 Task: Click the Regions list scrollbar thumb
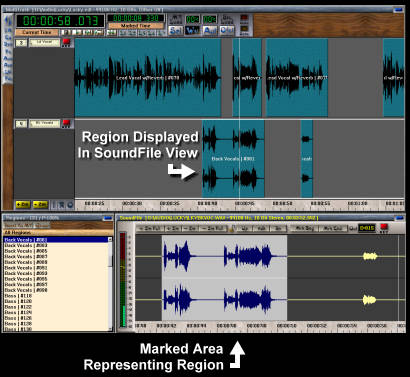(111, 261)
